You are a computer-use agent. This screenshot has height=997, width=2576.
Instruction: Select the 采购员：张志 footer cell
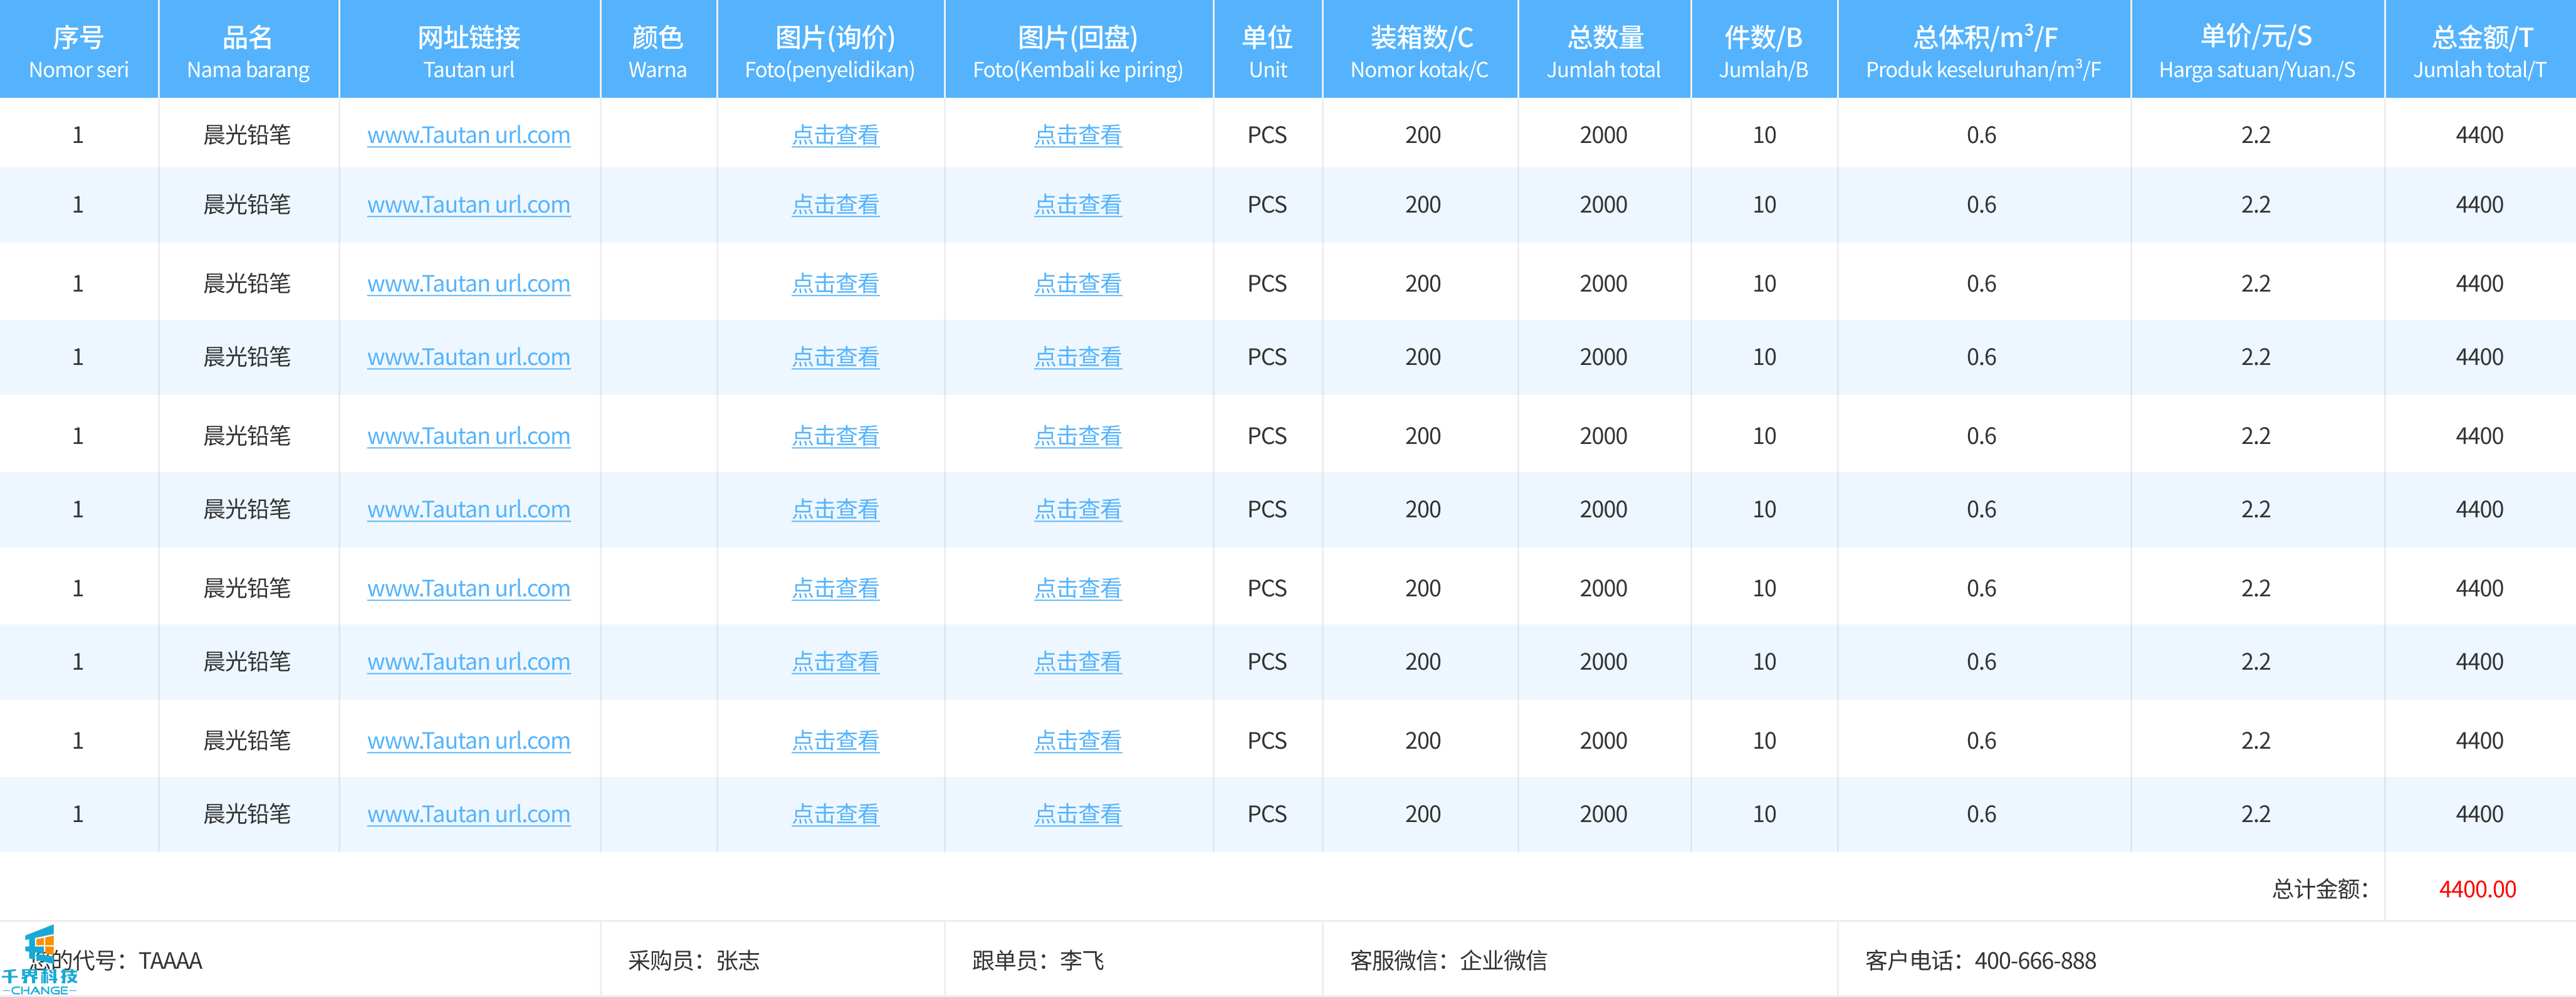[693, 961]
